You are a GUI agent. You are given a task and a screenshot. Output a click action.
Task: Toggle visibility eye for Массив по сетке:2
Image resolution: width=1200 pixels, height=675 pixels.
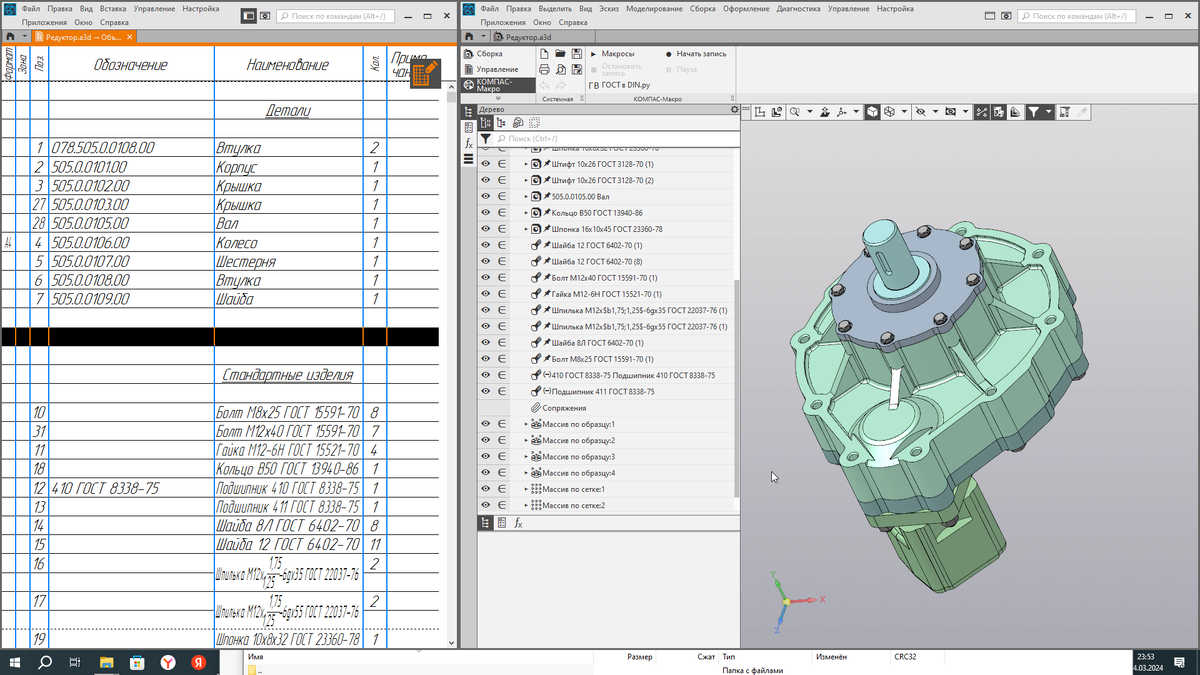click(486, 505)
